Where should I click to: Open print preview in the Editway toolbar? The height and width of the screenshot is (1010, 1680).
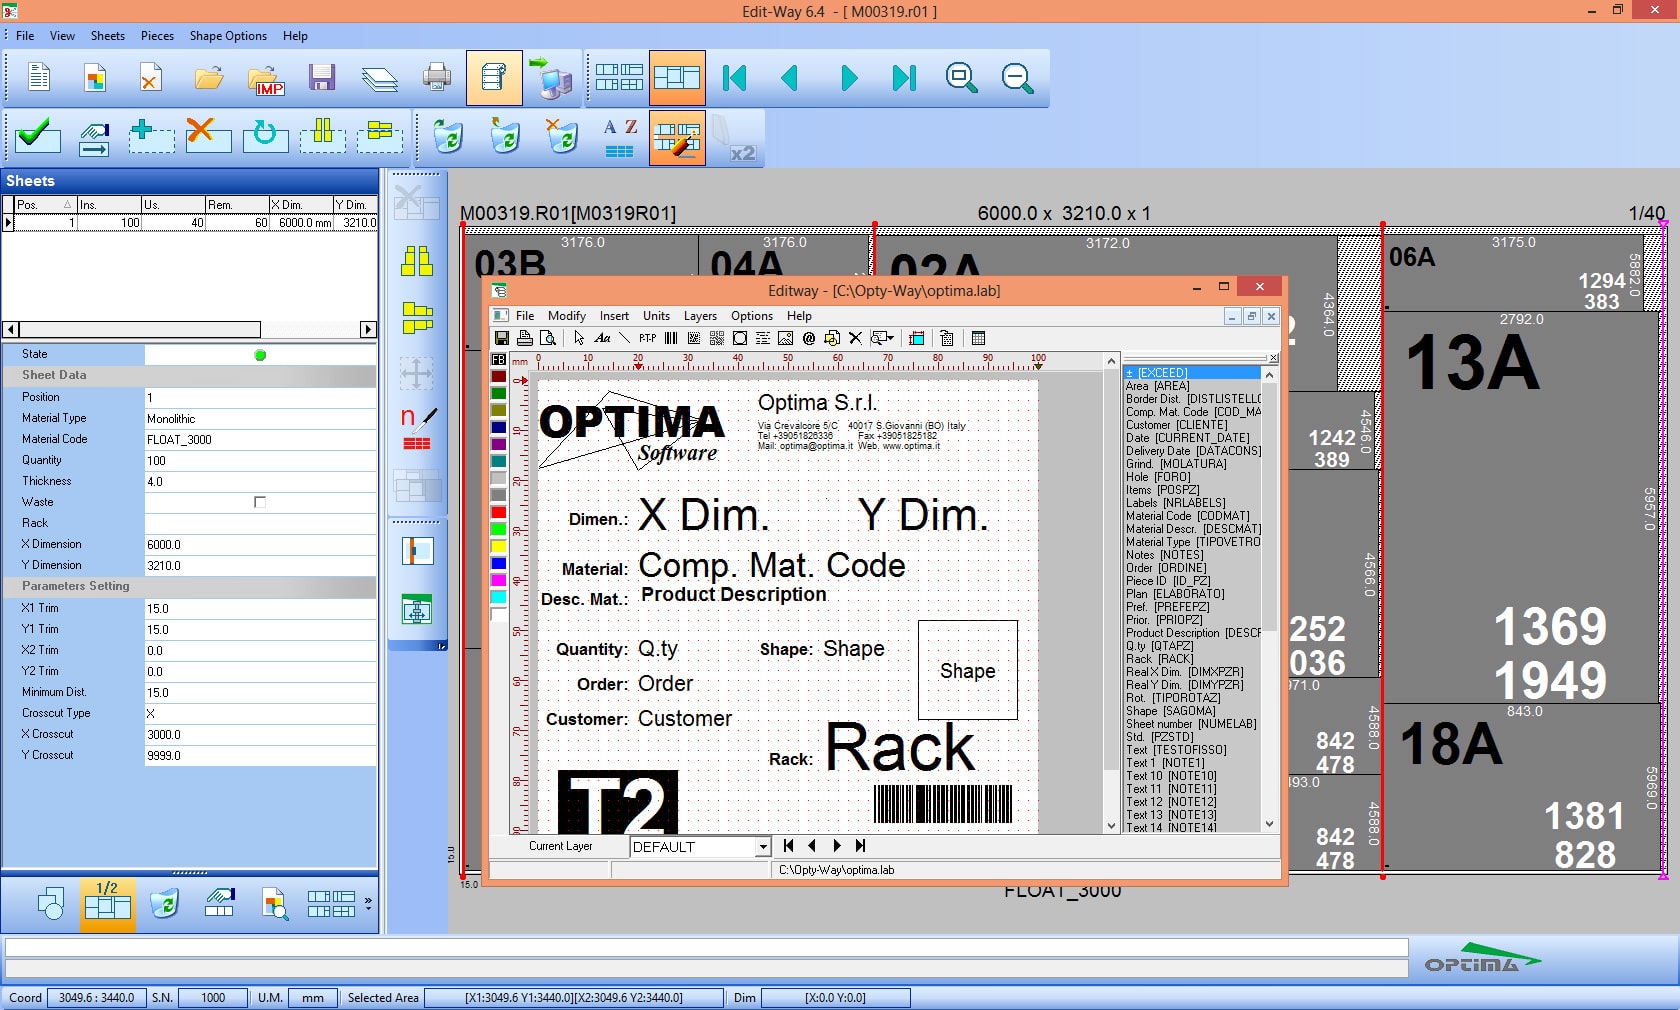[x=548, y=338]
